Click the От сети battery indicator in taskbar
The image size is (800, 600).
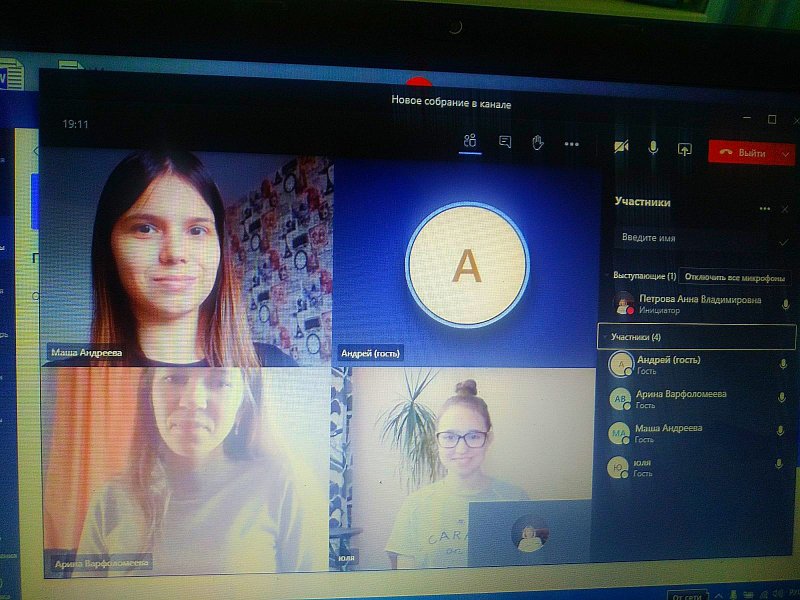pos(687,595)
